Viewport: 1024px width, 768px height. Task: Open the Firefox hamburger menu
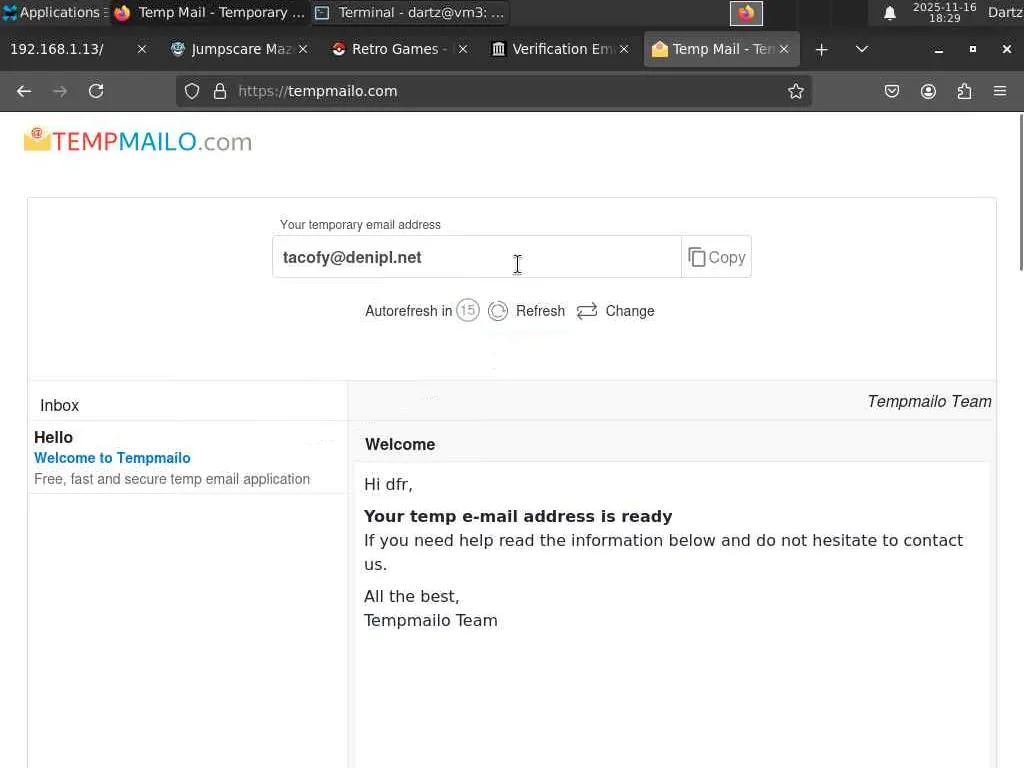(1000, 91)
